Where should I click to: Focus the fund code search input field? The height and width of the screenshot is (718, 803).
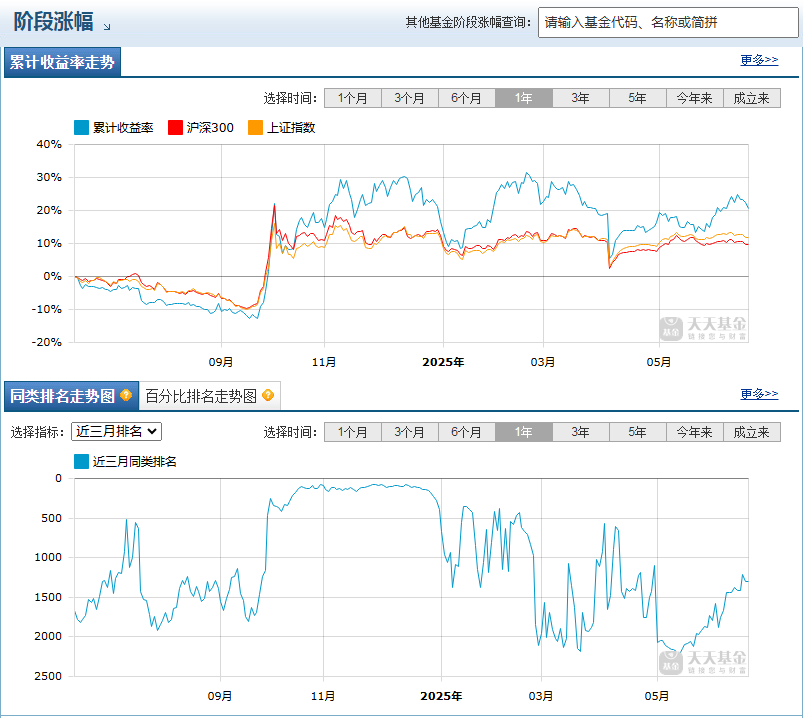668,23
